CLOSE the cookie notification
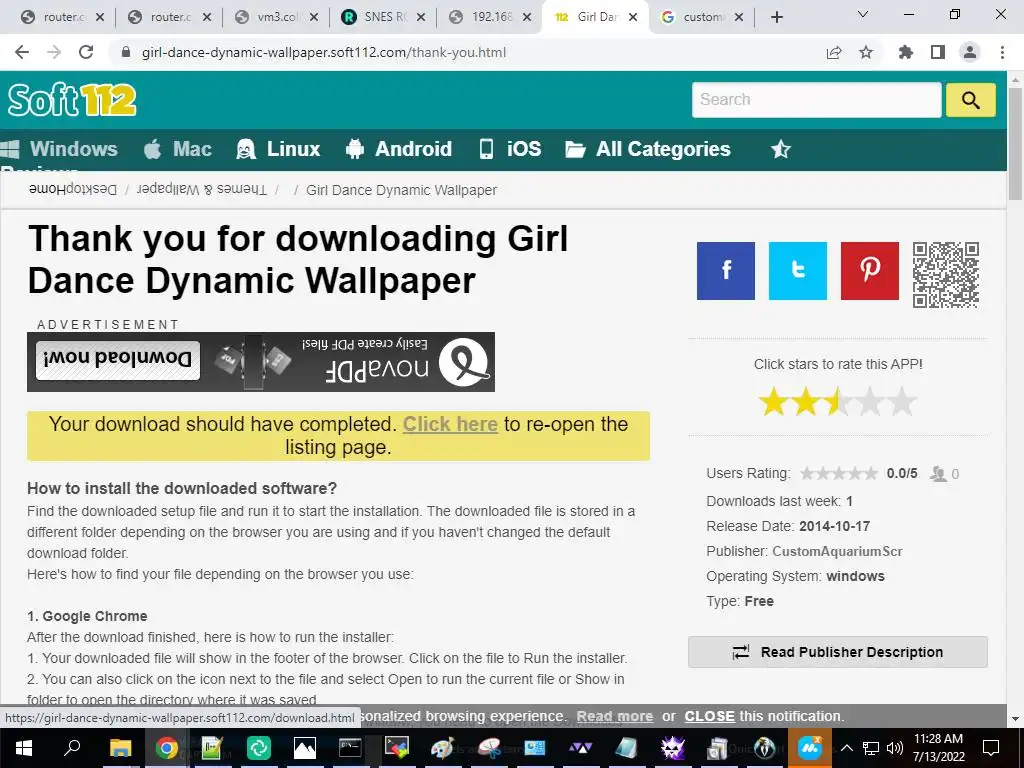Screen dimensions: 1024x768 pyautogui.click(x=709, y=716)
